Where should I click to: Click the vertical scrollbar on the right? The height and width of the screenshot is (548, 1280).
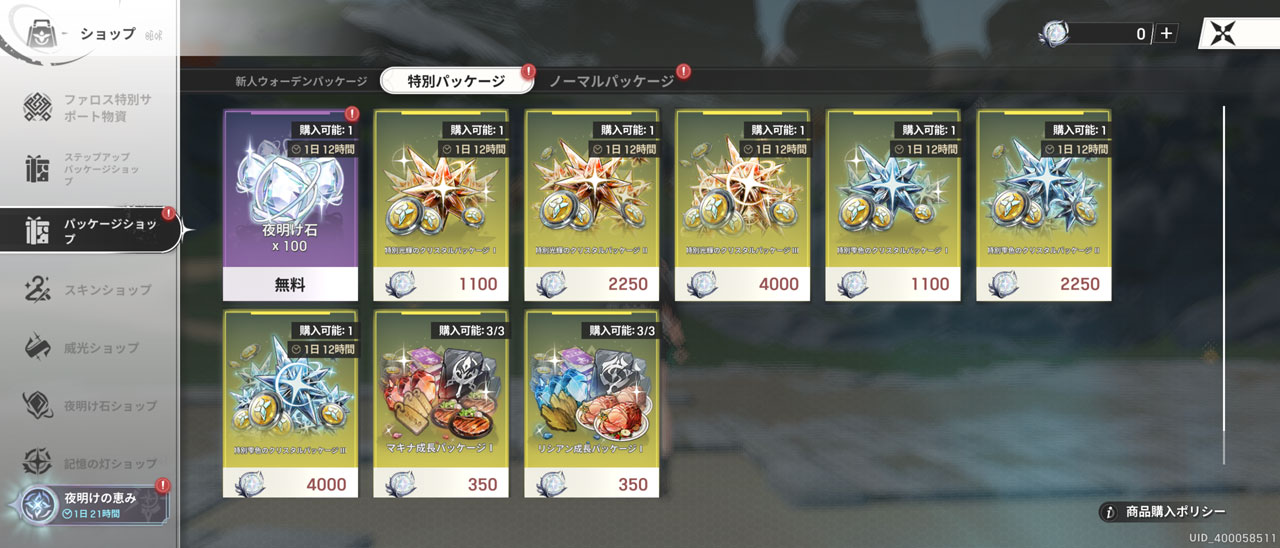point(1224,285)
